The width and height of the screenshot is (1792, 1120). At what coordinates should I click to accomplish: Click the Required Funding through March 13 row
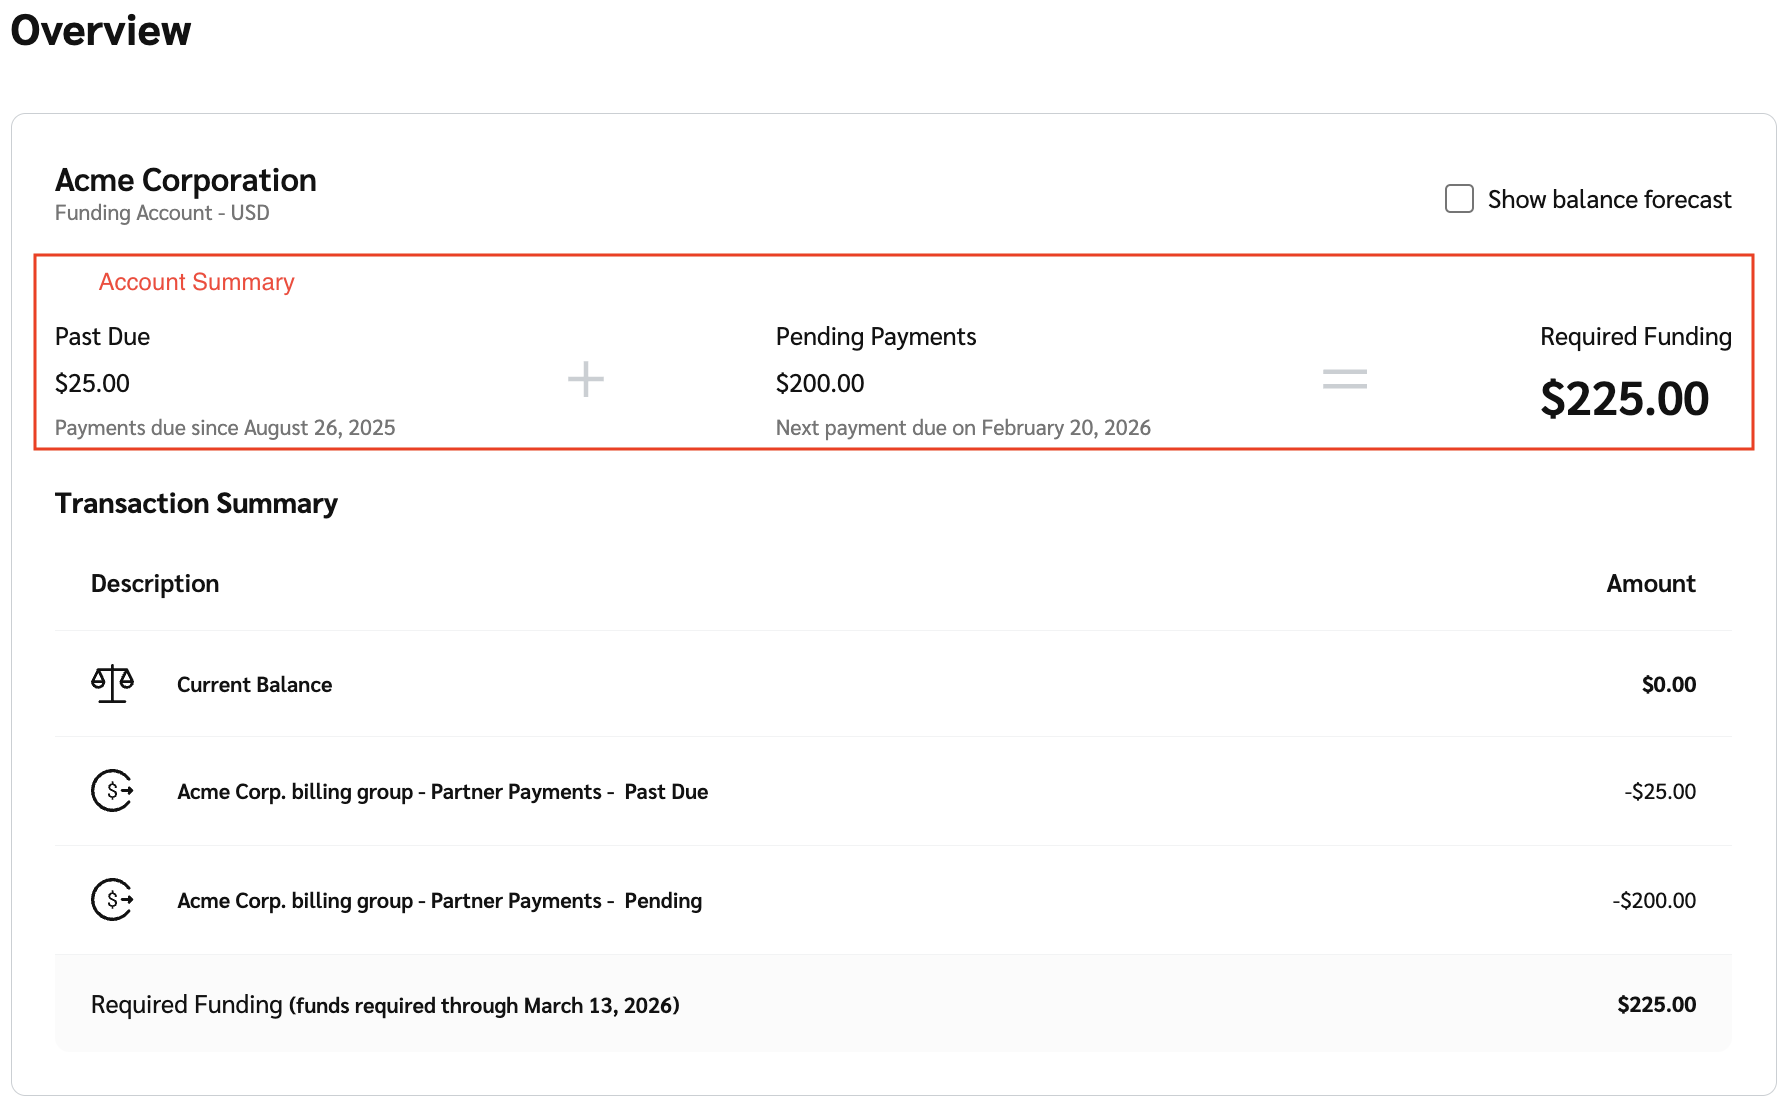click(385, 1005)
